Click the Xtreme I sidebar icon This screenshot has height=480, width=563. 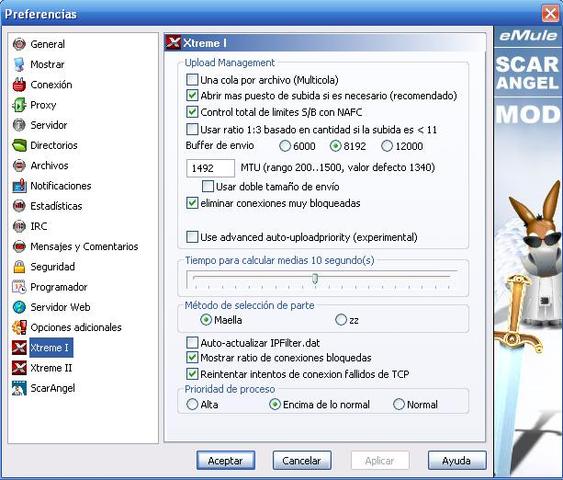click(x=19, y=348)
